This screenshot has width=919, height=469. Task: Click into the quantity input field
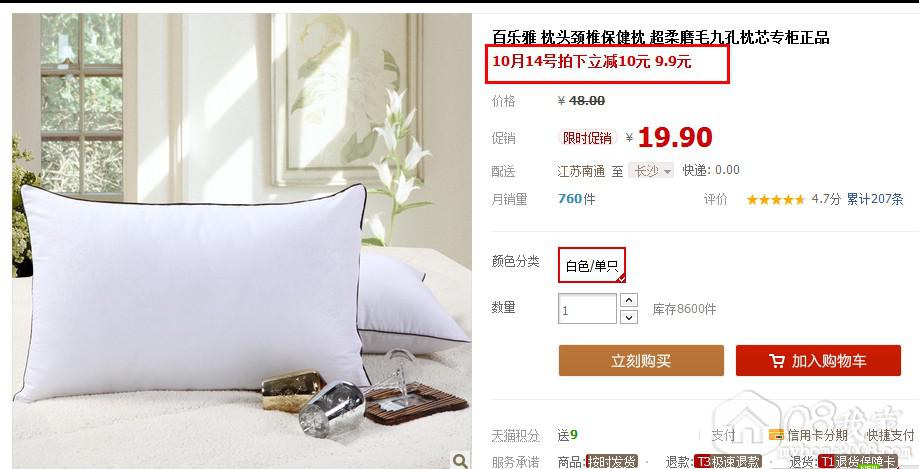point(587,309)
